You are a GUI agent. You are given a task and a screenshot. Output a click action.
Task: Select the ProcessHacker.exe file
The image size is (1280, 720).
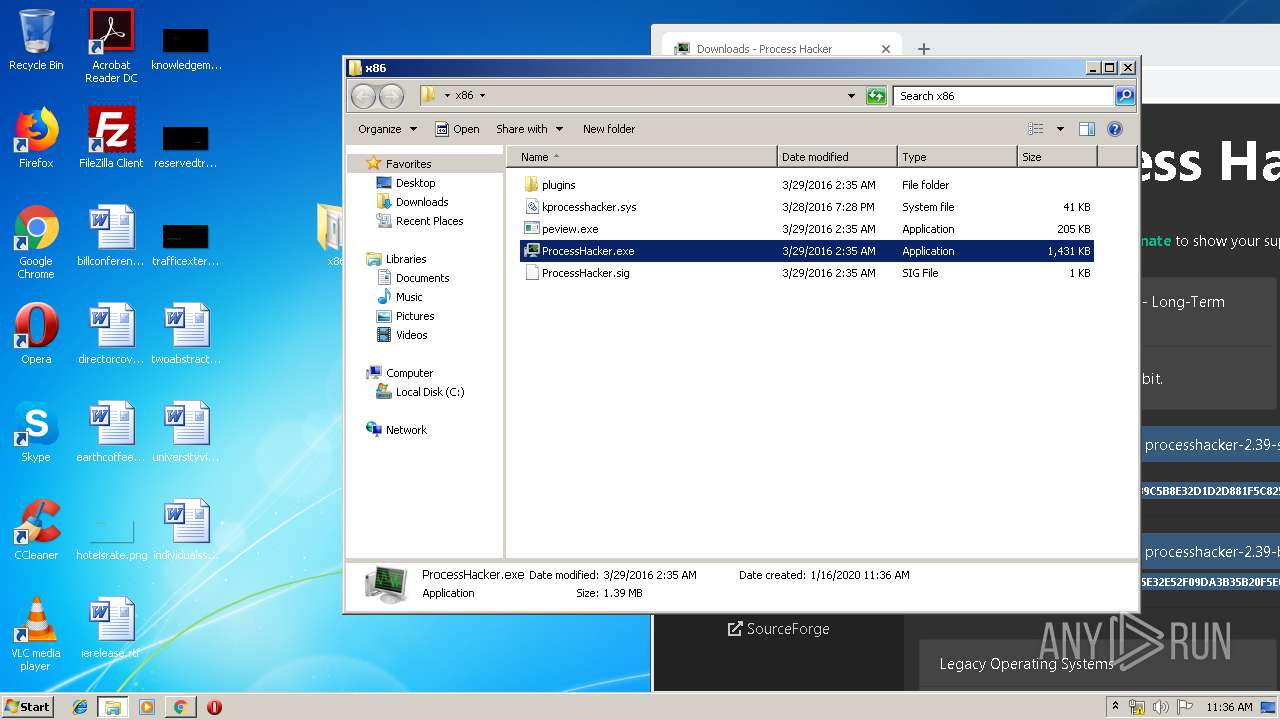coord(807,251)
